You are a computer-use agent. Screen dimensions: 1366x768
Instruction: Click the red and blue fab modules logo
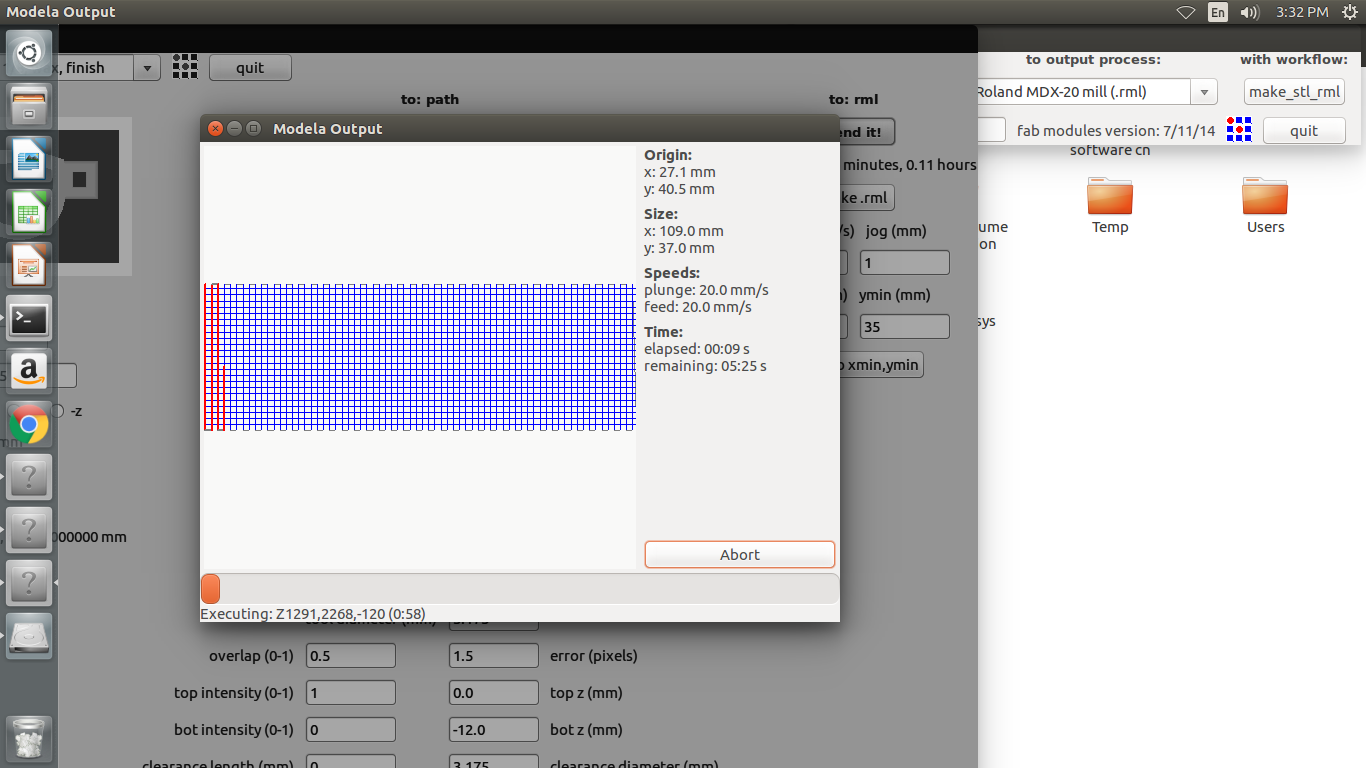1240,130
